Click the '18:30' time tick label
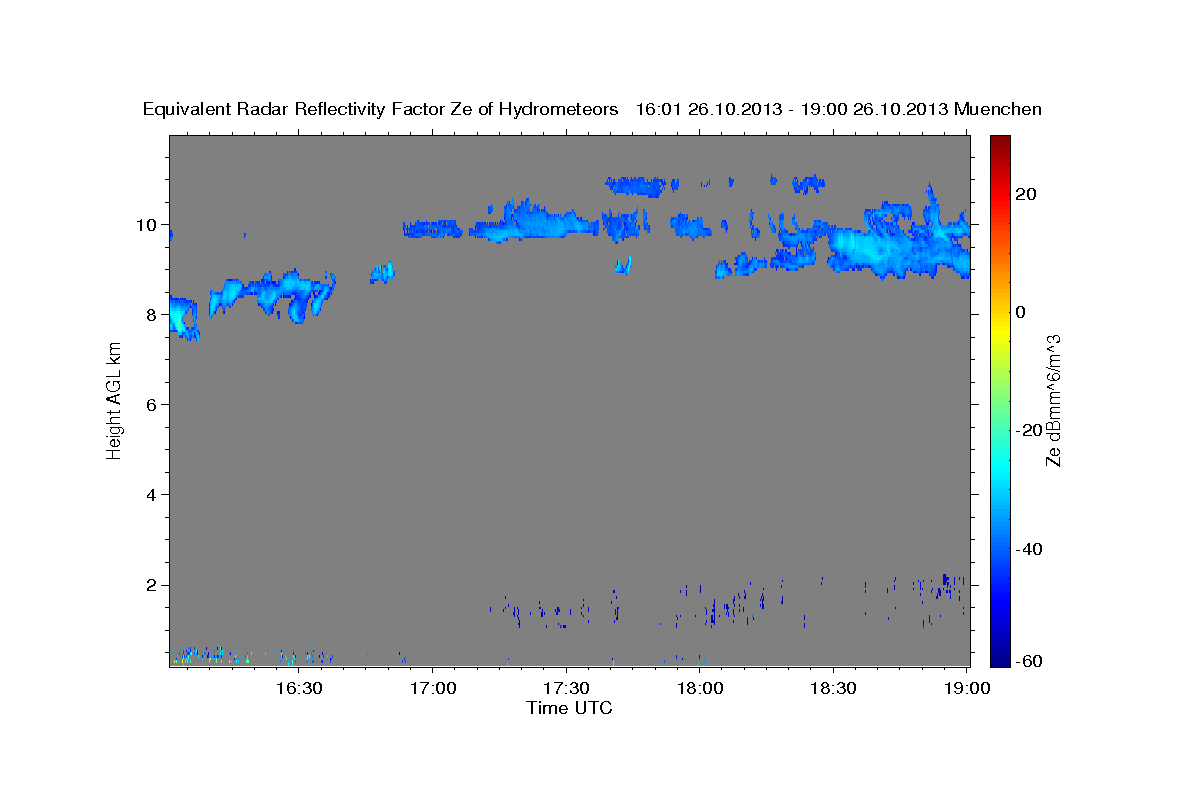Viewport: 1200px width, 800px height. point(834,688)
